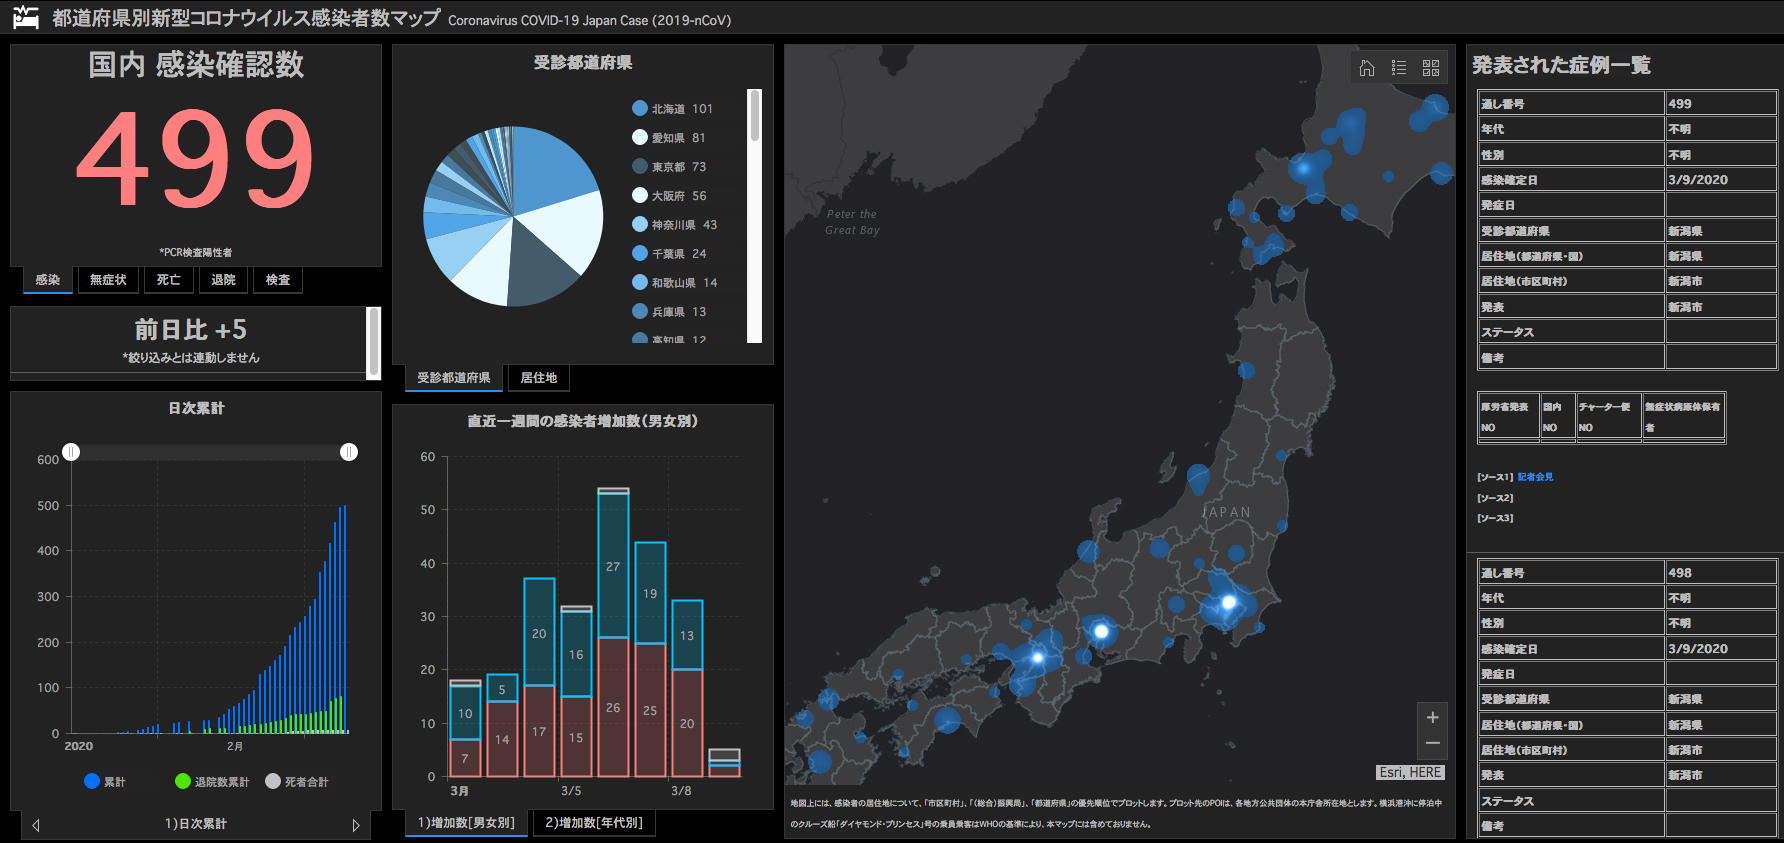Go to previous chart using left arrow
The width and height of the screenshot is (1784, 843).
[36, 825]
